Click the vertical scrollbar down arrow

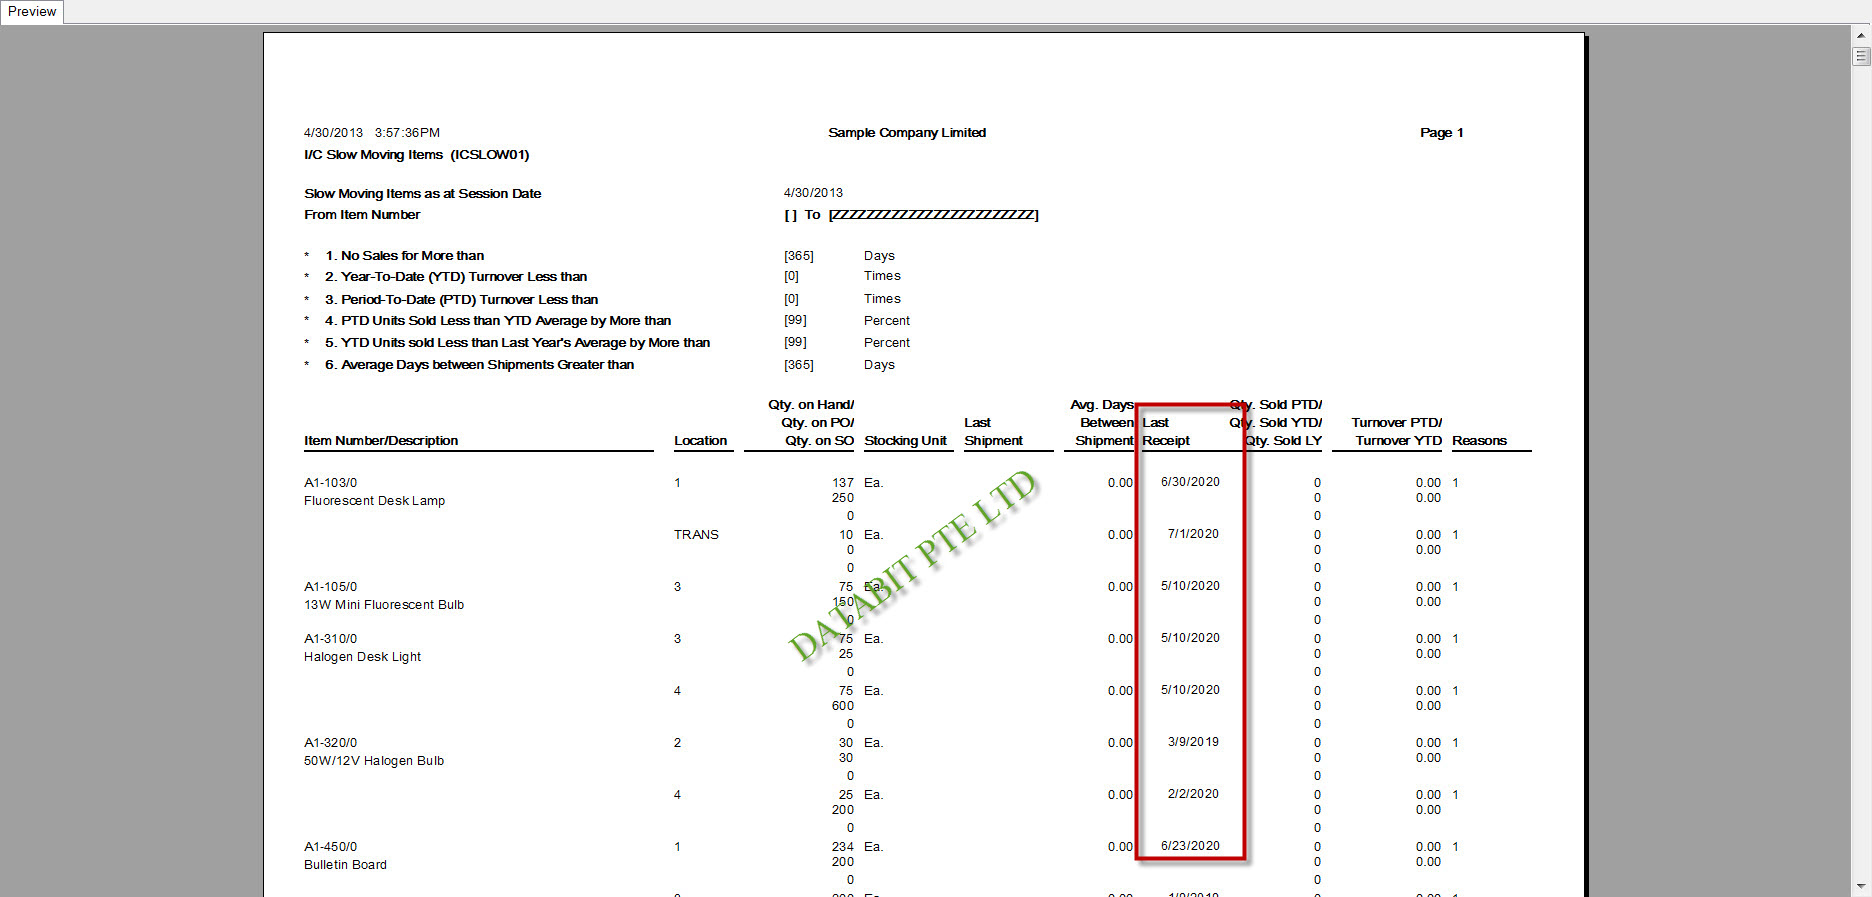click(1861, 886)
